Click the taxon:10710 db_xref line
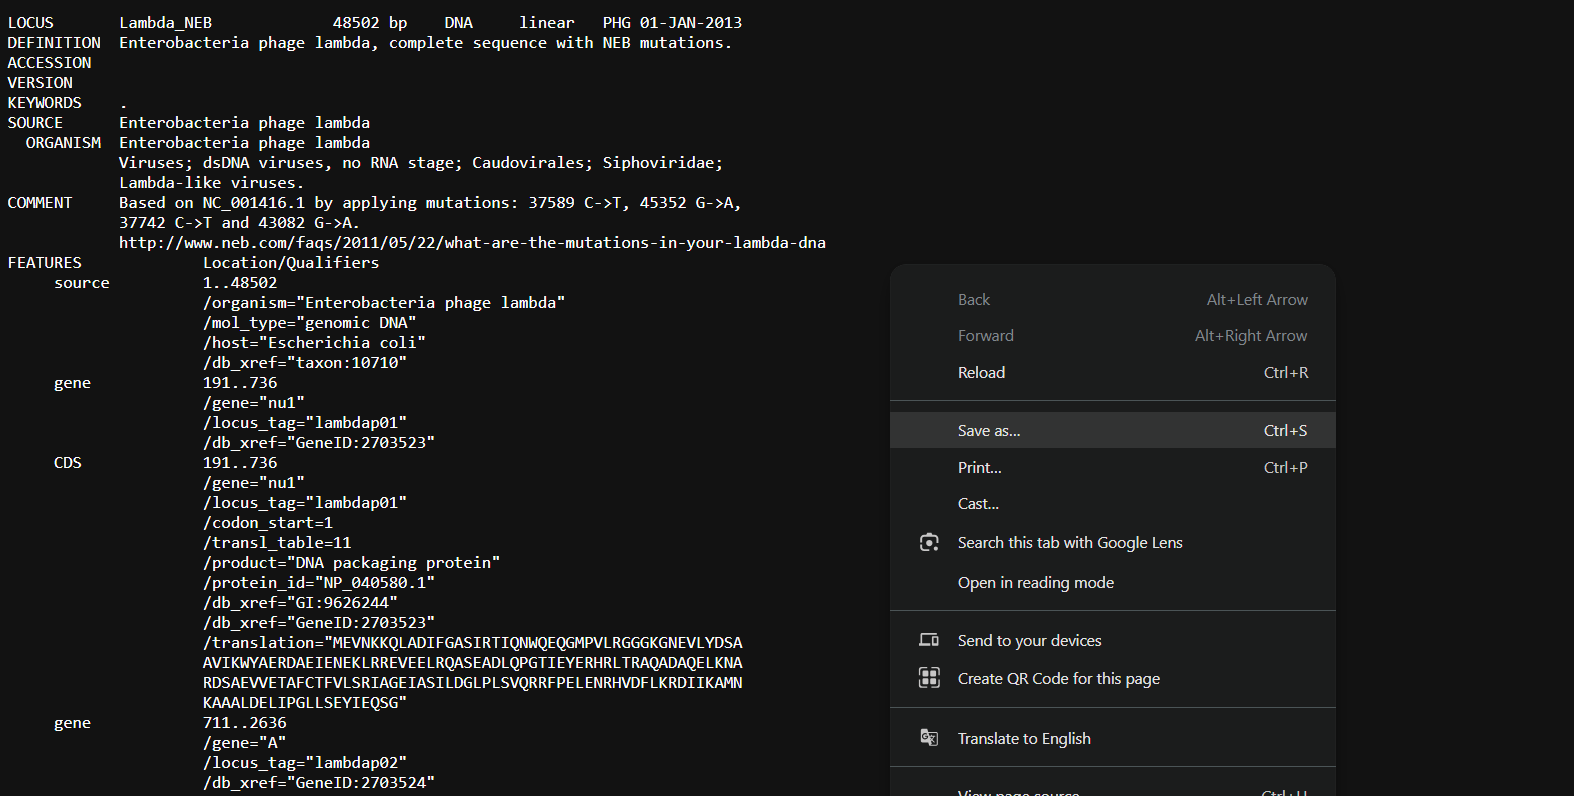 point(305,363)
